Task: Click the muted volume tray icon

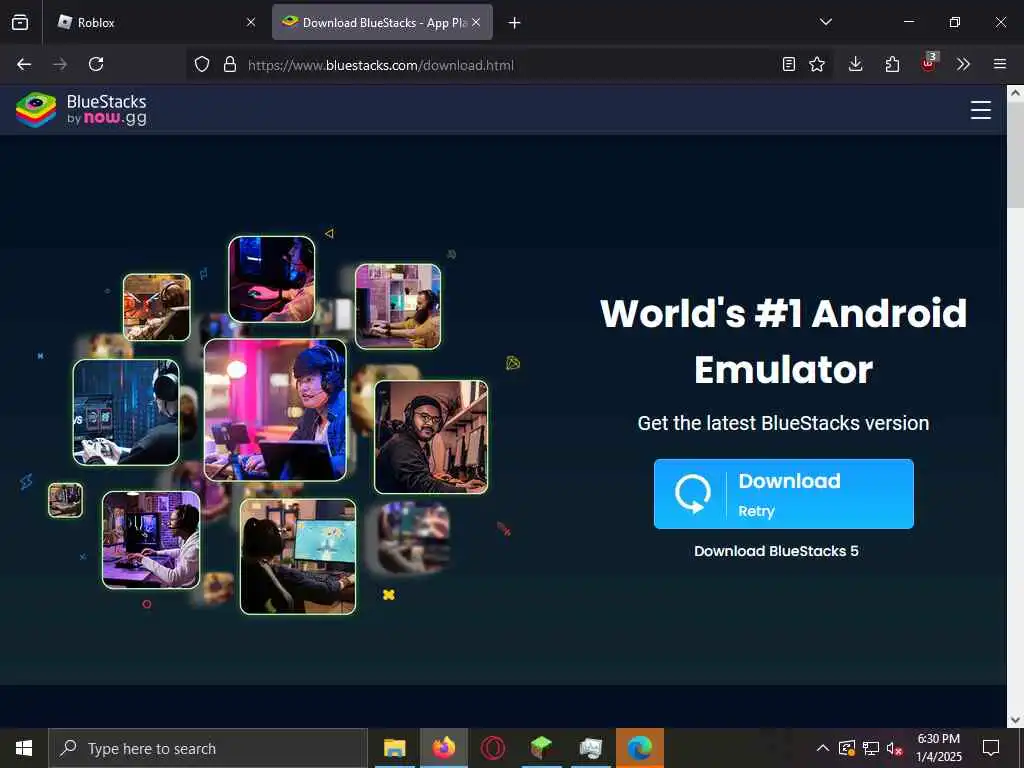Action: pyautogui.click(x=894, y=748)
